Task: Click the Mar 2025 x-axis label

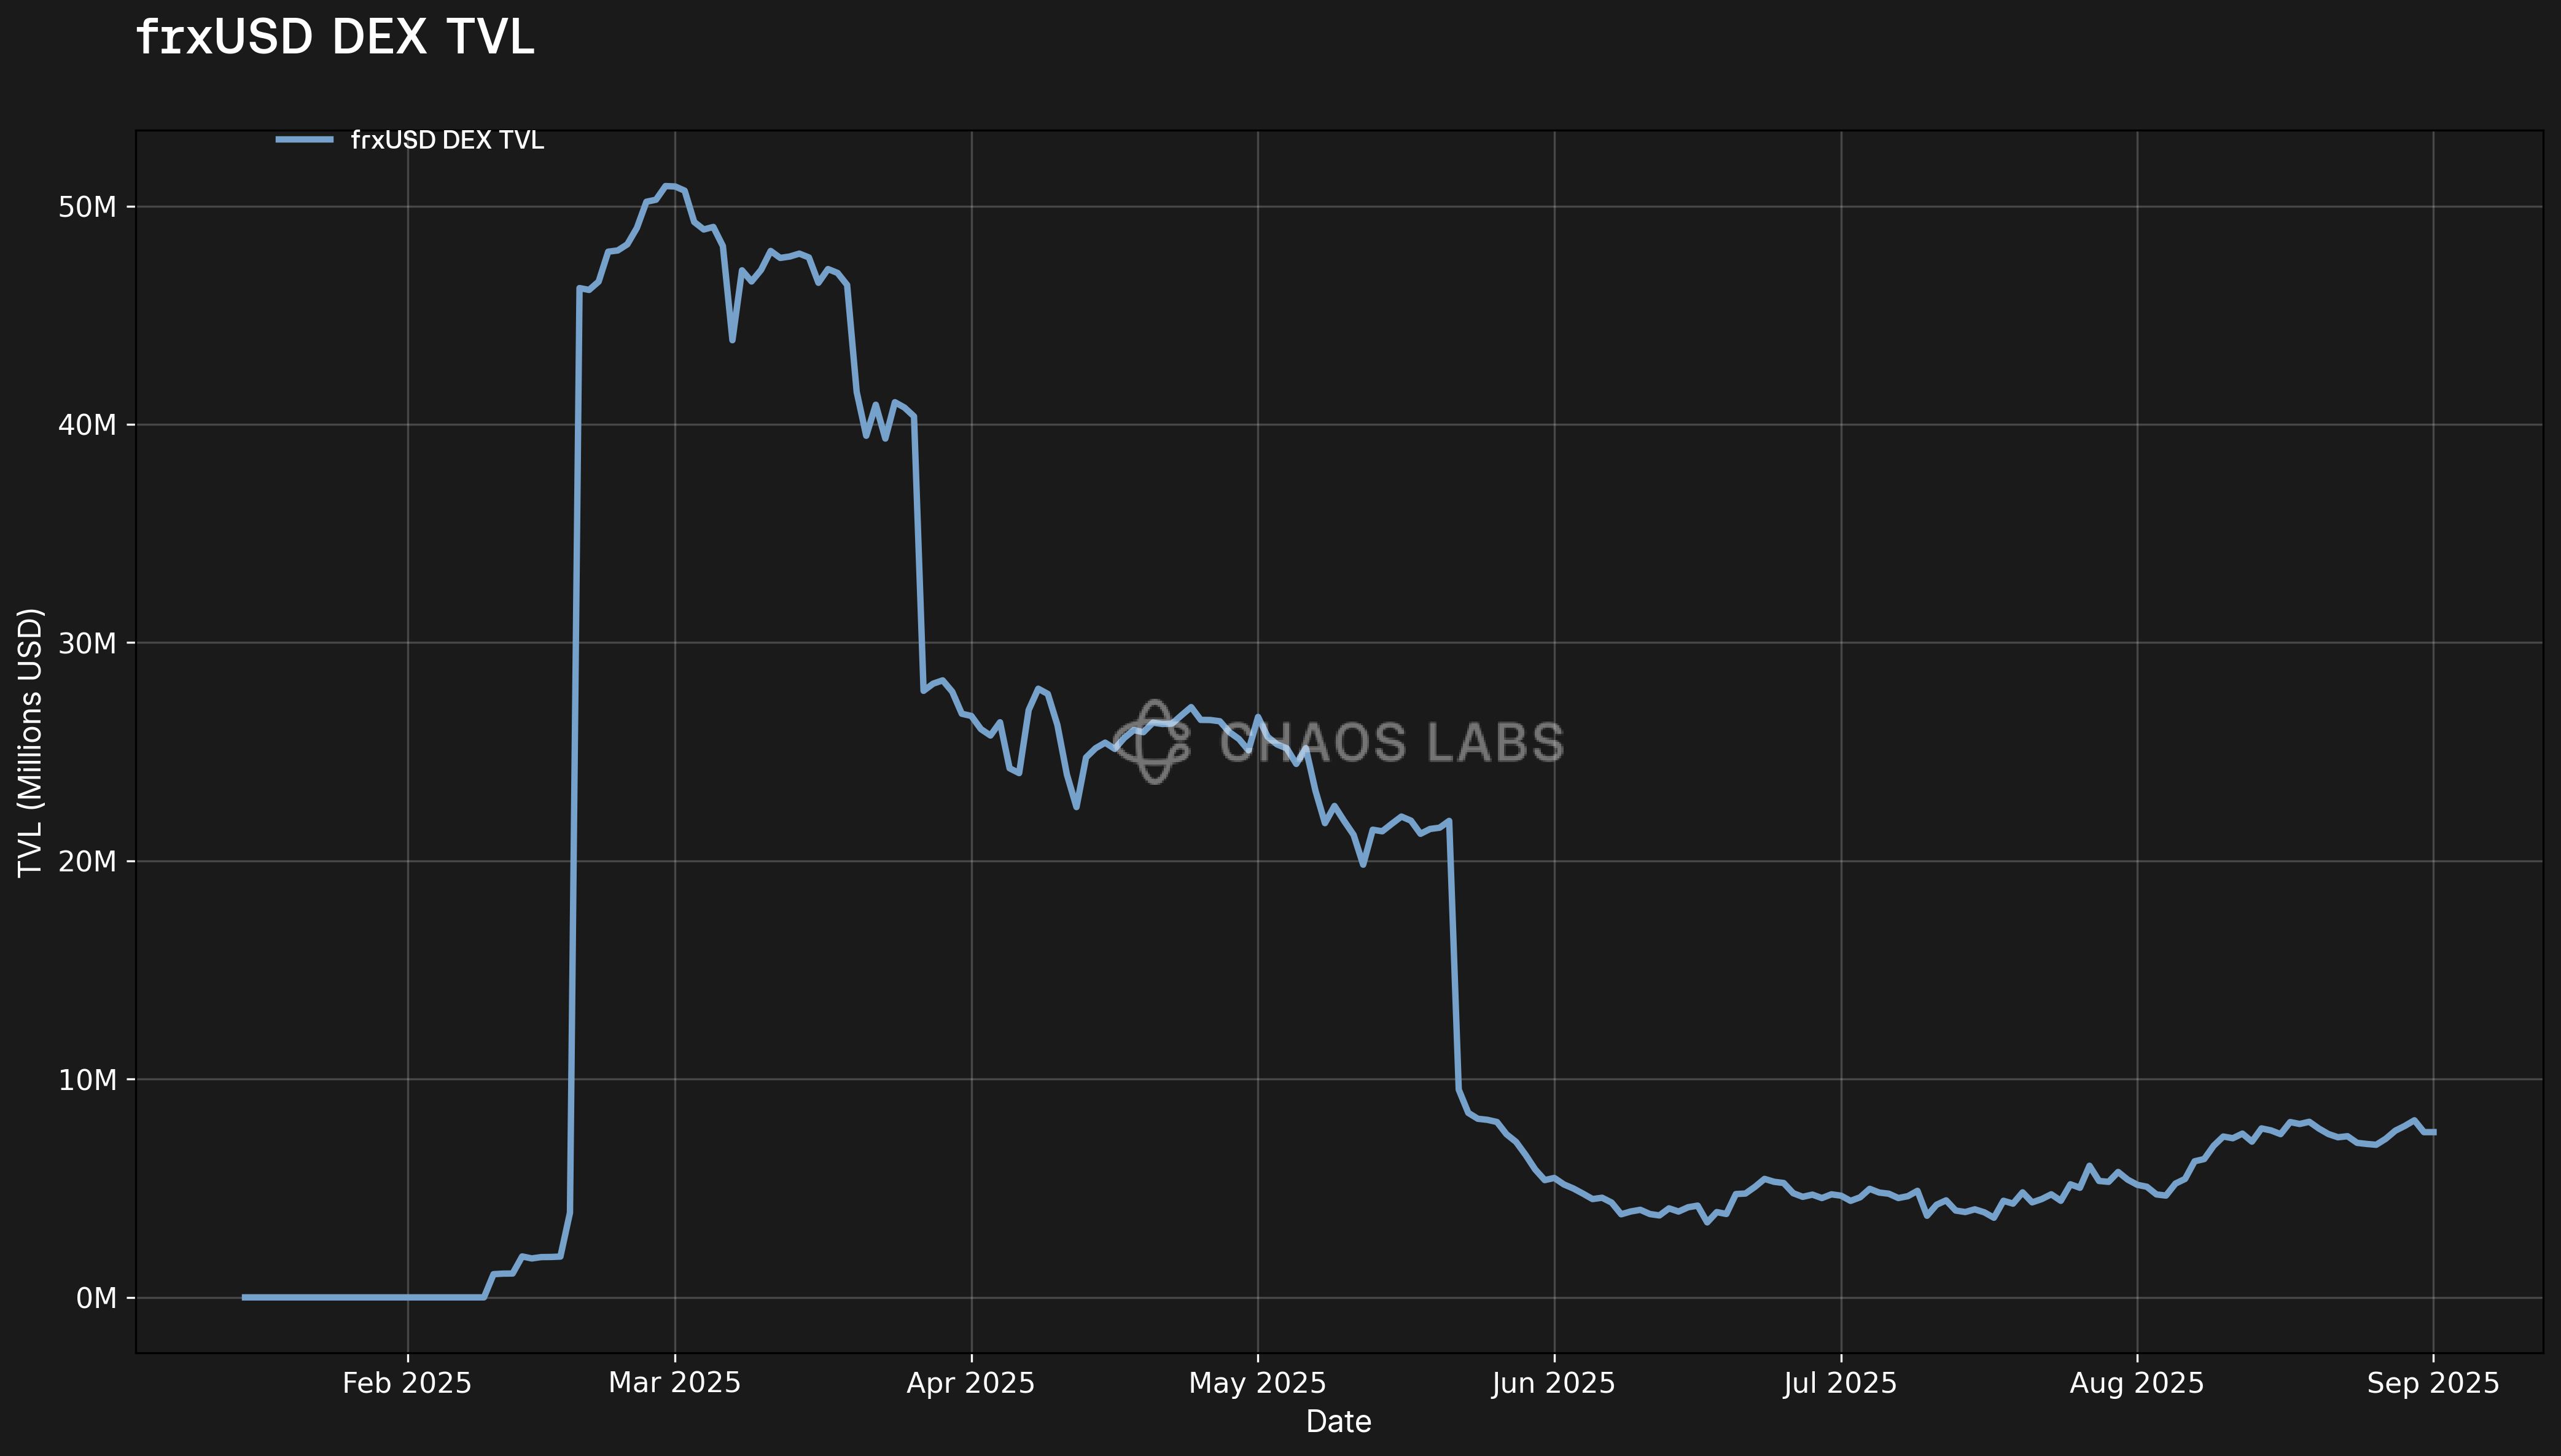Action: (675, 1383)
